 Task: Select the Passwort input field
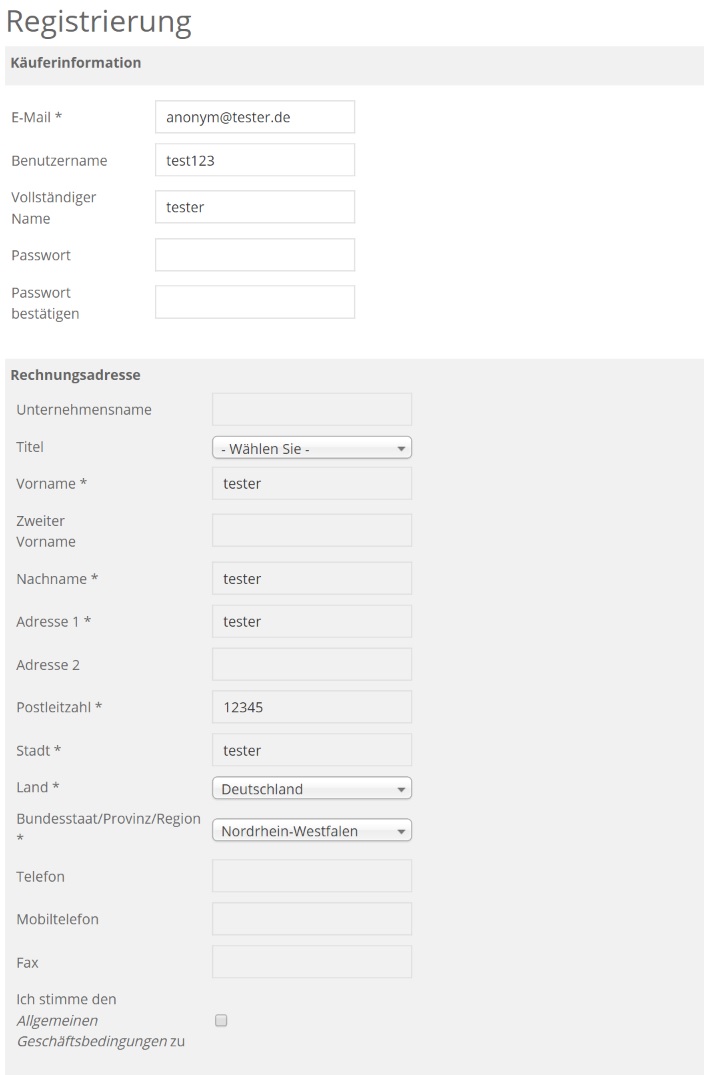(x=255, y=254)
